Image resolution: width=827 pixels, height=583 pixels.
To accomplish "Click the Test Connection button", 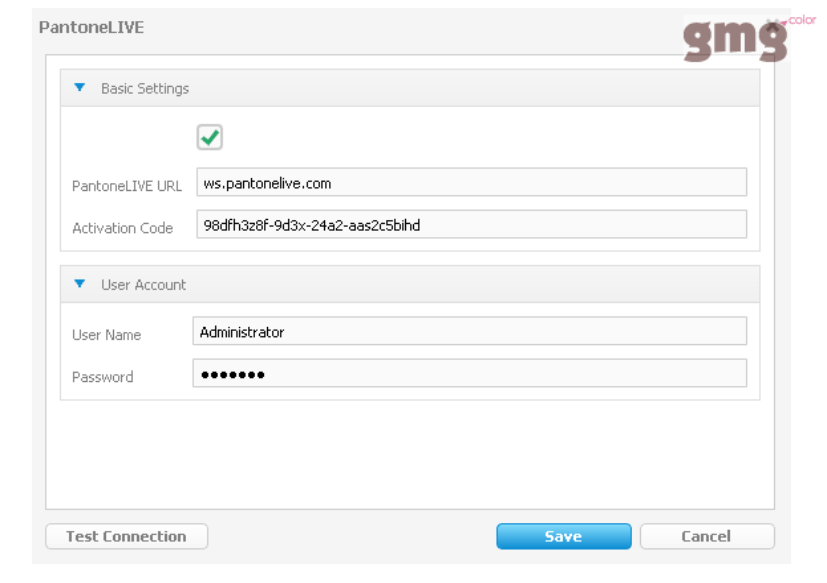I will click(127, 537).
